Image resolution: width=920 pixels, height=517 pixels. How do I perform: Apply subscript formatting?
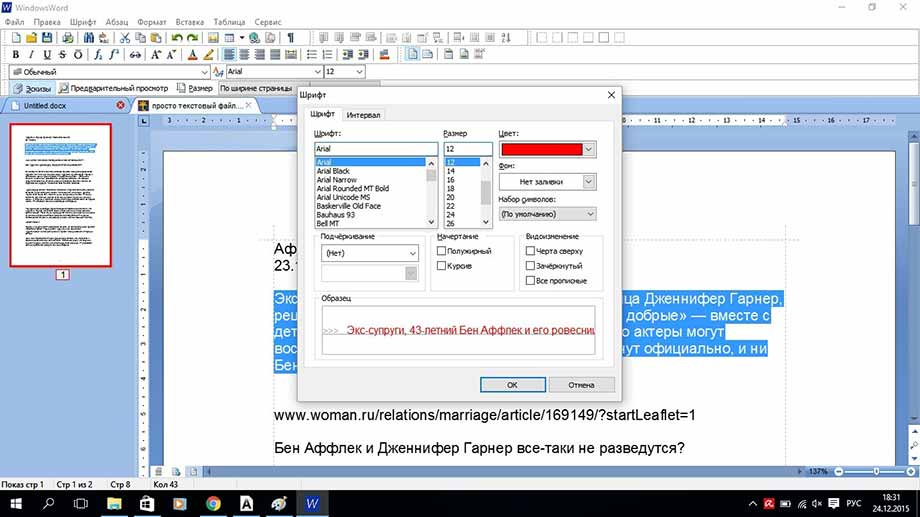(x=98, y=55)
